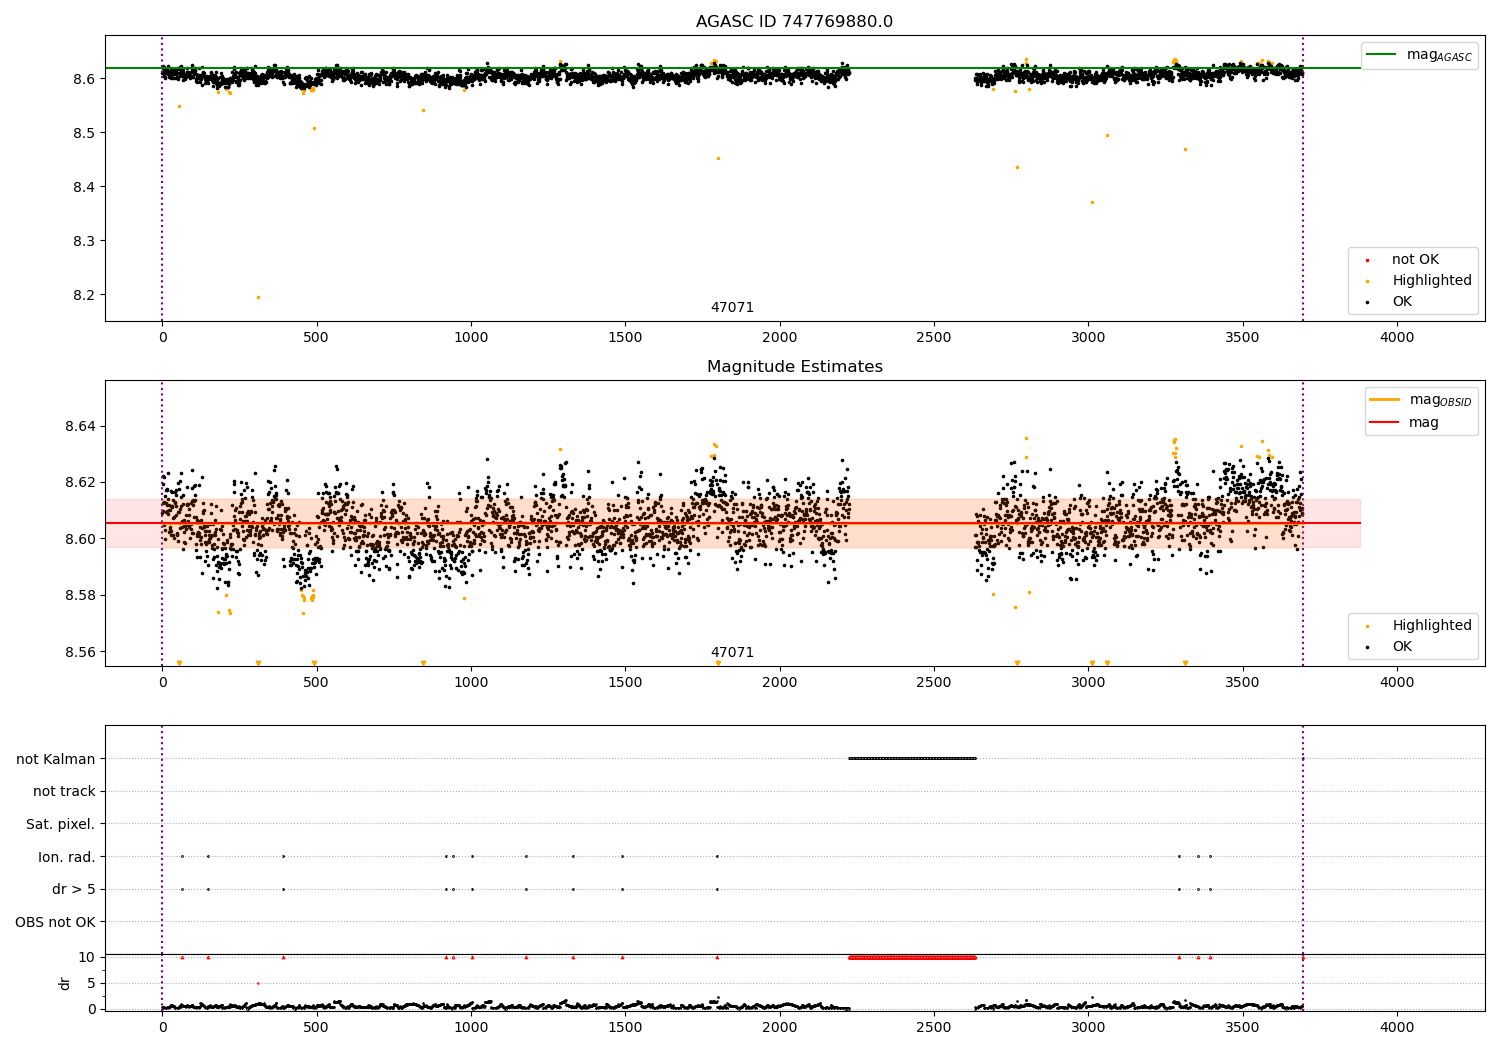Click the y-axis tick '8.2' in top plot
The height and width of the screenshot is (1050, 1500).
tap(84, 296)
